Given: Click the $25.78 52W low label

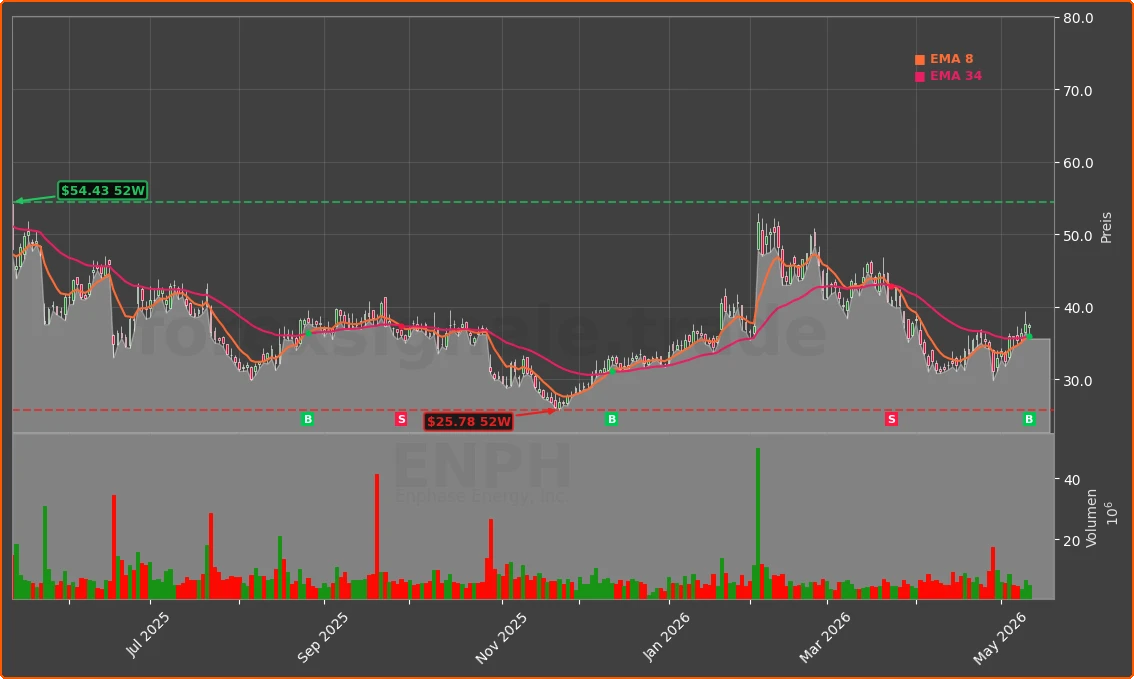Looking at the screenshot, I should click(469, 422).
